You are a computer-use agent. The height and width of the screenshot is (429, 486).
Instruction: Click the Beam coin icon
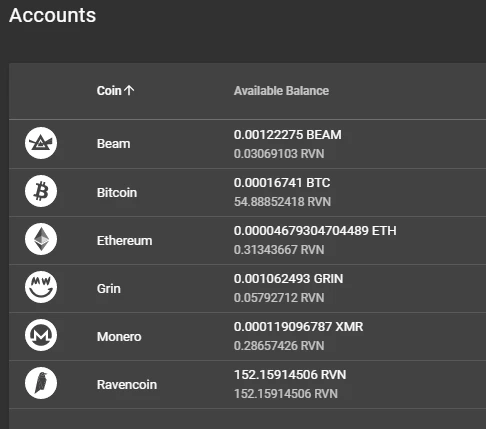coord(41,143)
